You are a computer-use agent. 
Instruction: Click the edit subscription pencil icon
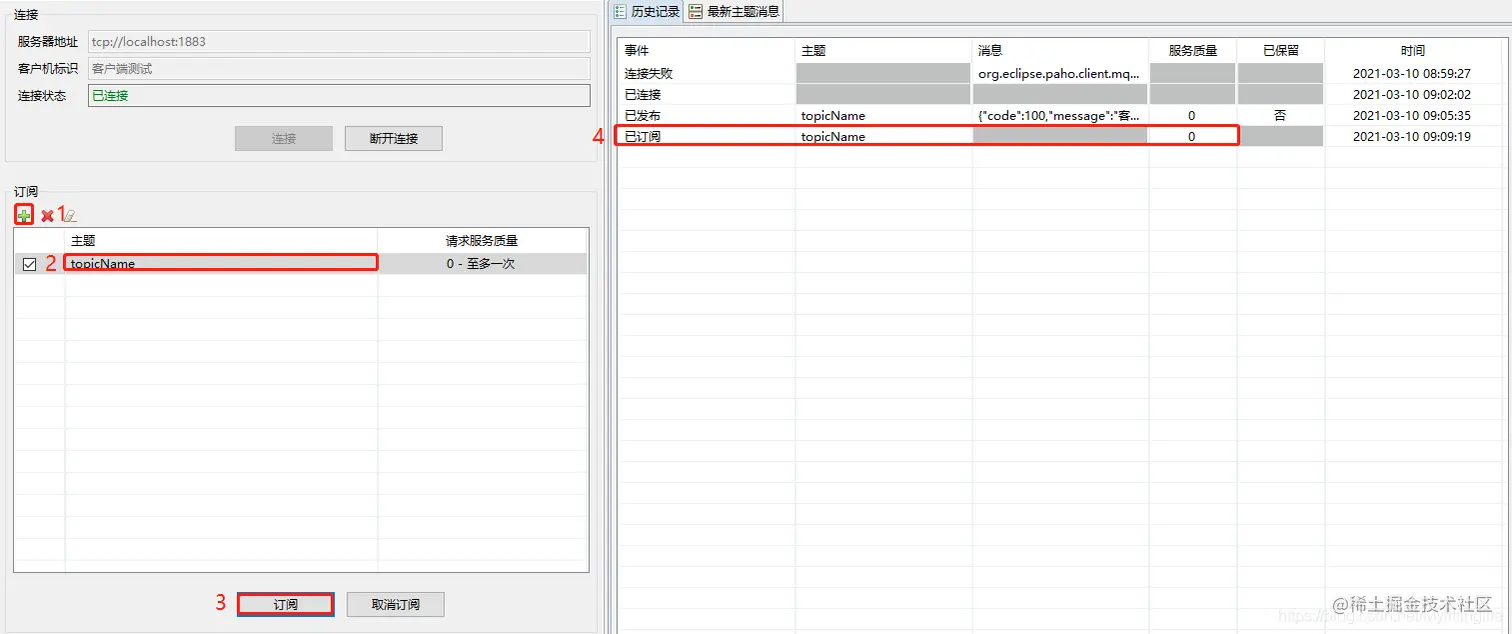click(x=70, y=216)
